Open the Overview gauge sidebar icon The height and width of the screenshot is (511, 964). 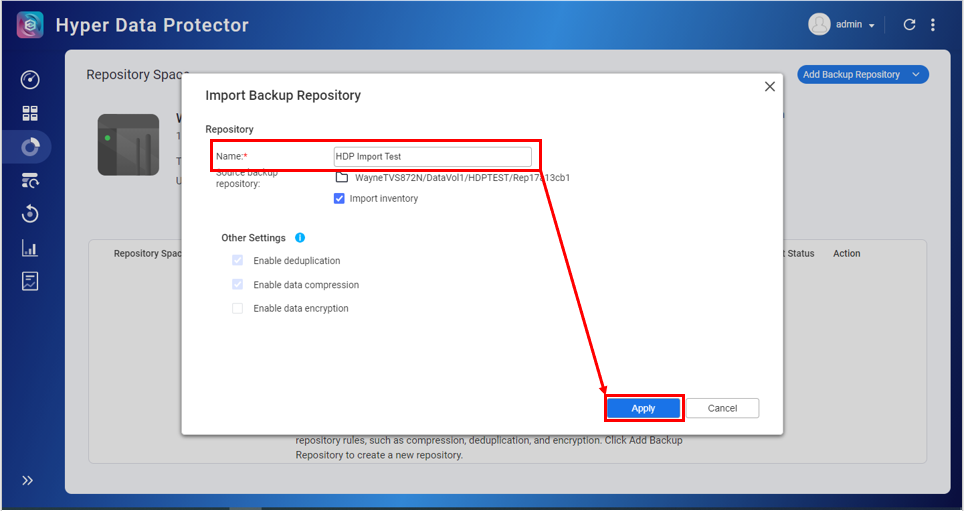[x=30, y=80]
